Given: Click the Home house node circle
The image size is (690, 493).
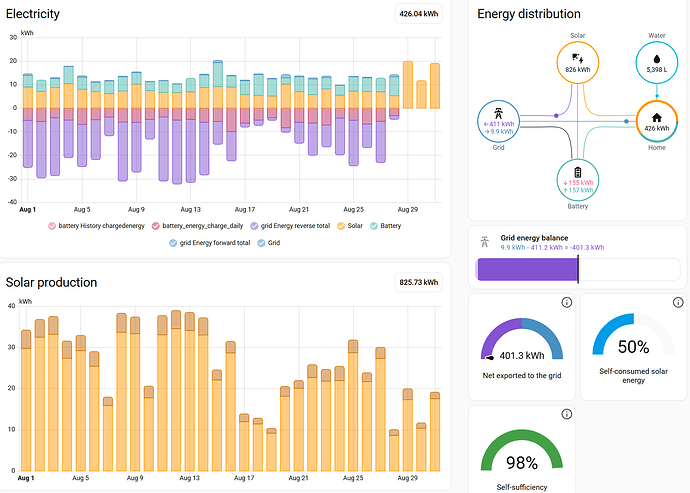Looking at the screenshot, I should (657, 121).
